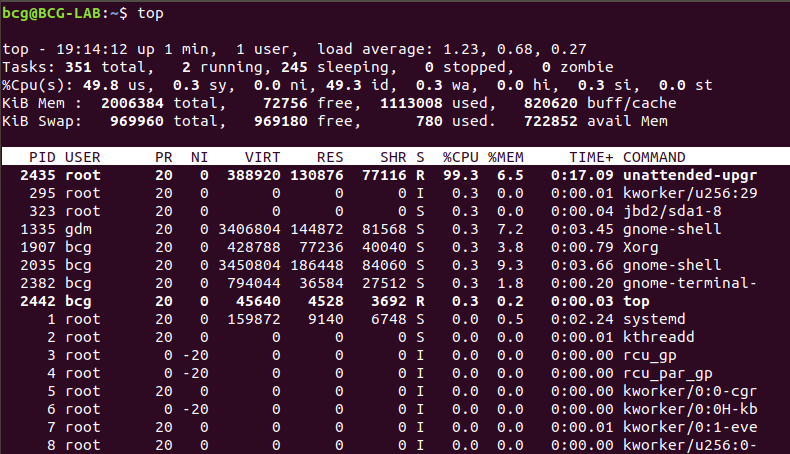Click the 0:17.09 TIME+ value
790x454 pixels.
(x=582, y=175)
